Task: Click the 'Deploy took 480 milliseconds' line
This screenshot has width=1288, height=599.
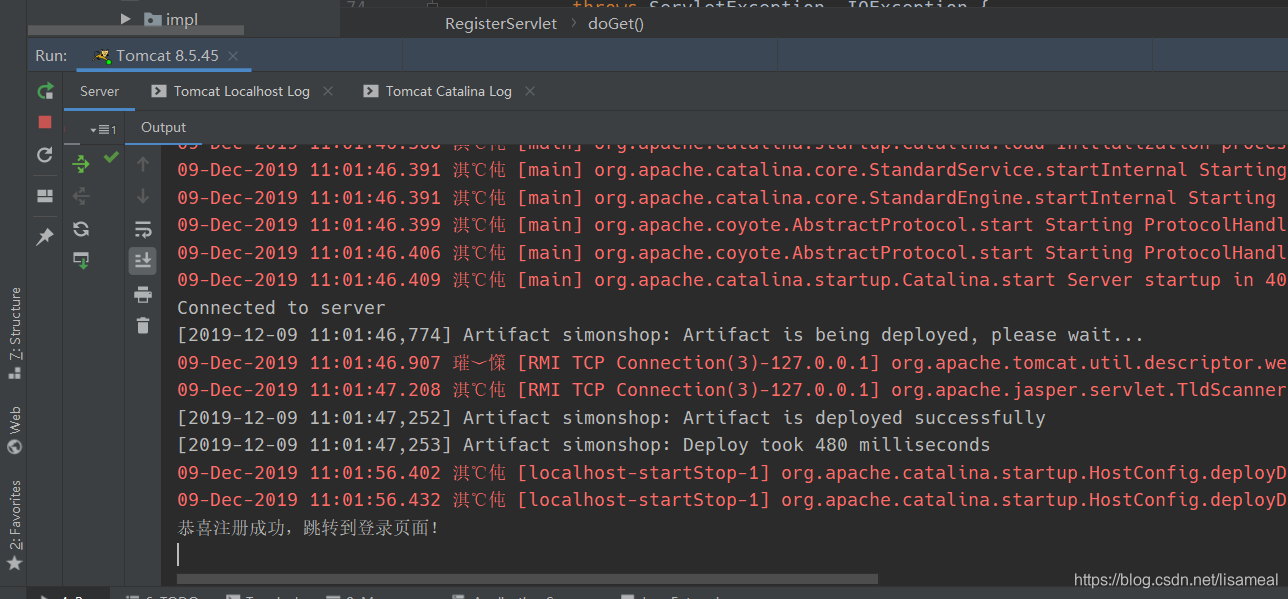Action: 584,445
